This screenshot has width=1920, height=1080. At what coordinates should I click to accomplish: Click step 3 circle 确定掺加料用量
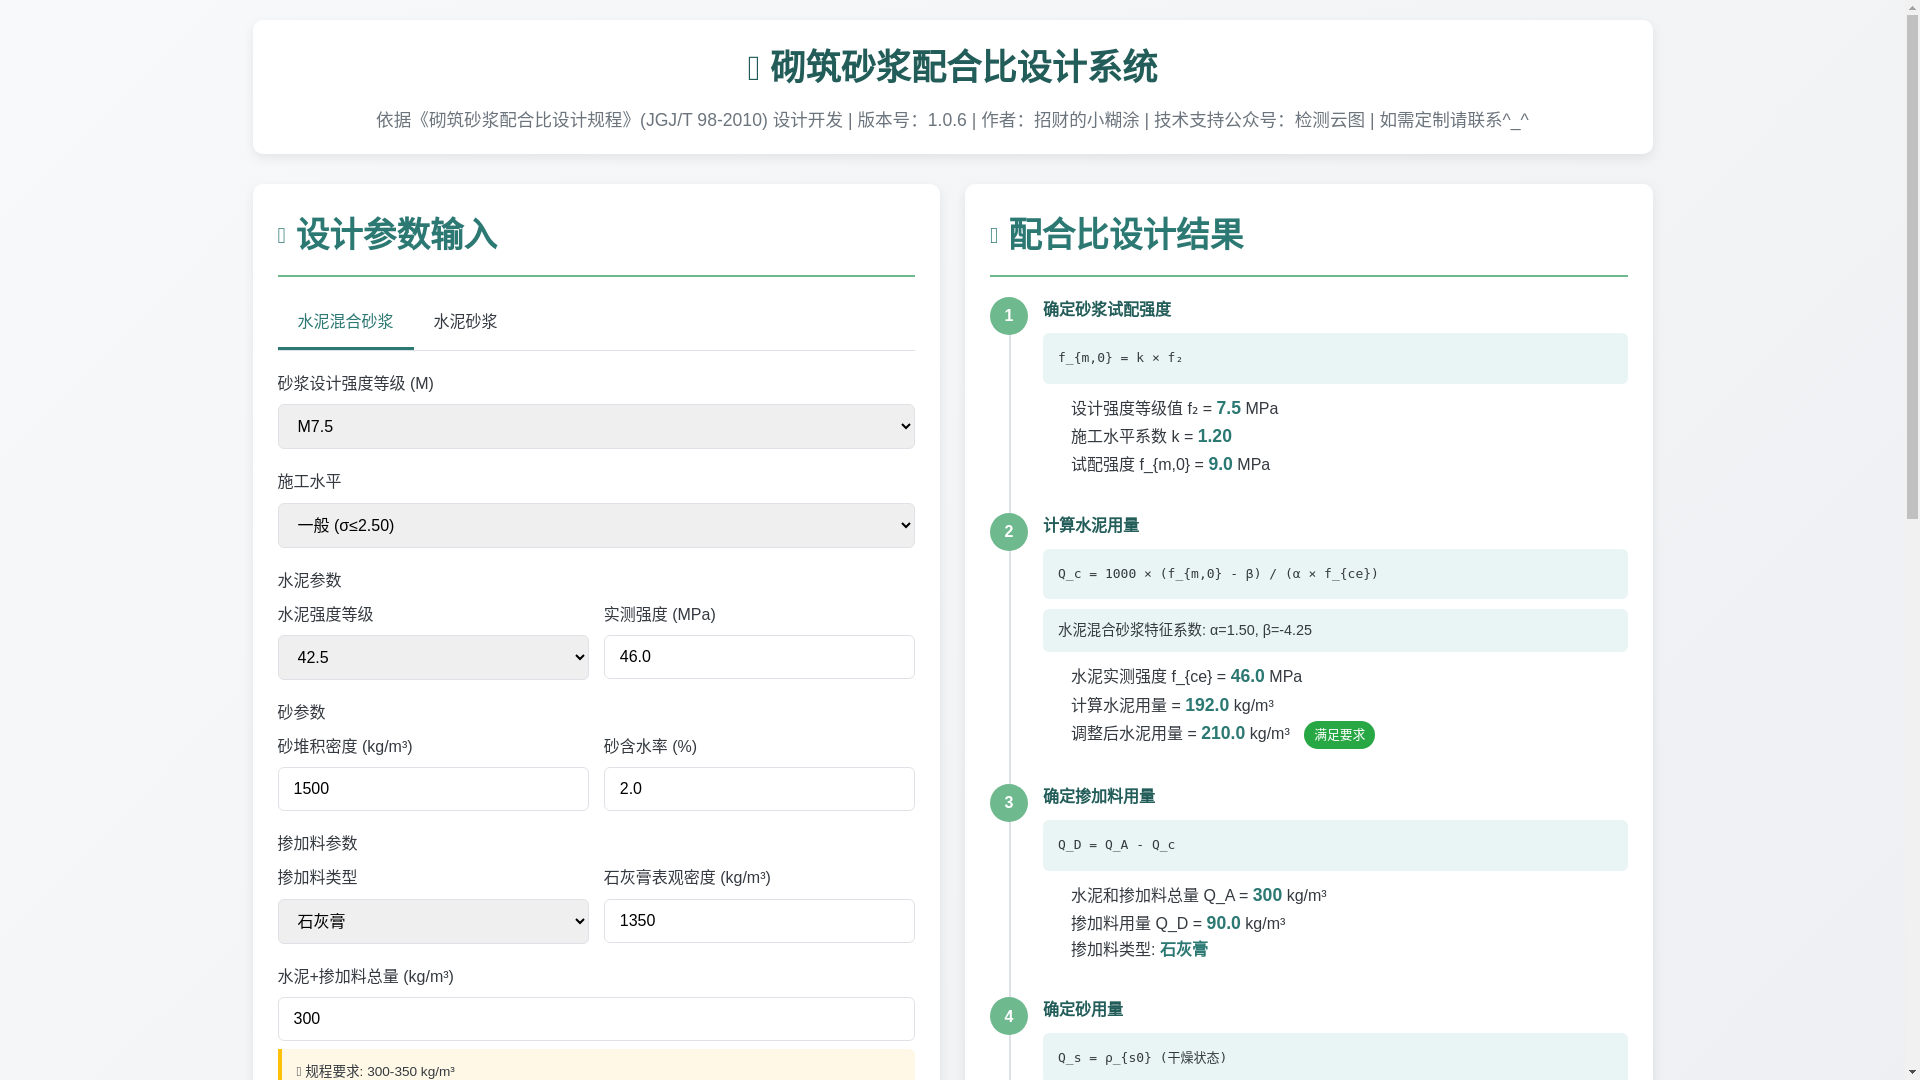[x=1009, y=803]
